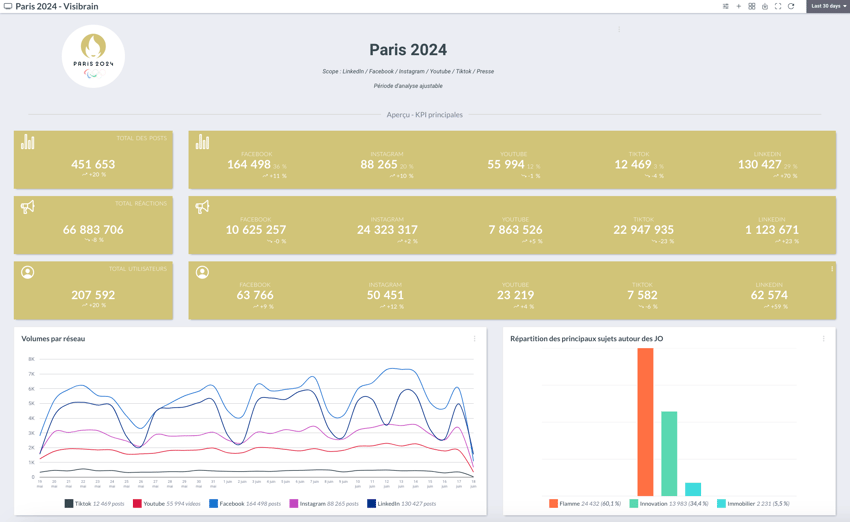Open three-dot menu of the Paris 2024 header widget
This screenshot has width=850, height=522.
coord(619,29)
